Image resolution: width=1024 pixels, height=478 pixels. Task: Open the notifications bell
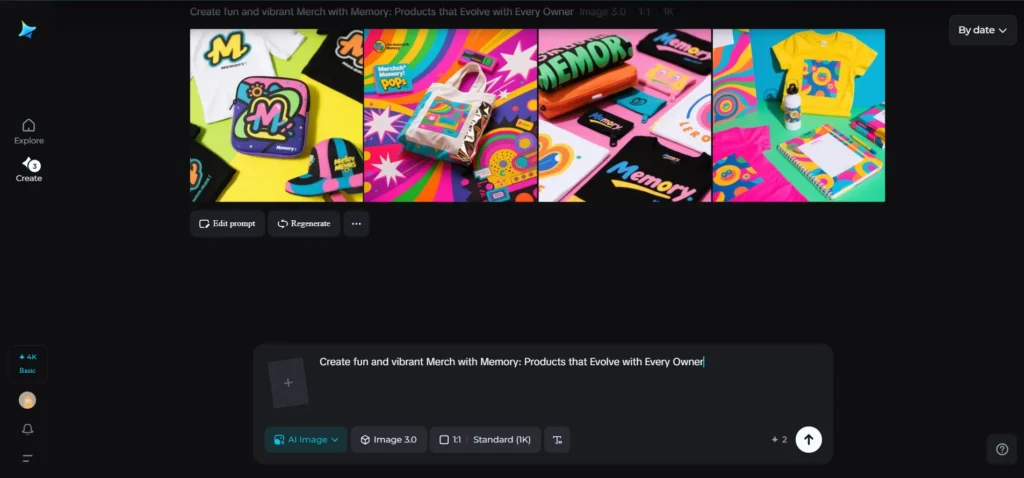(x=28, y=429)
